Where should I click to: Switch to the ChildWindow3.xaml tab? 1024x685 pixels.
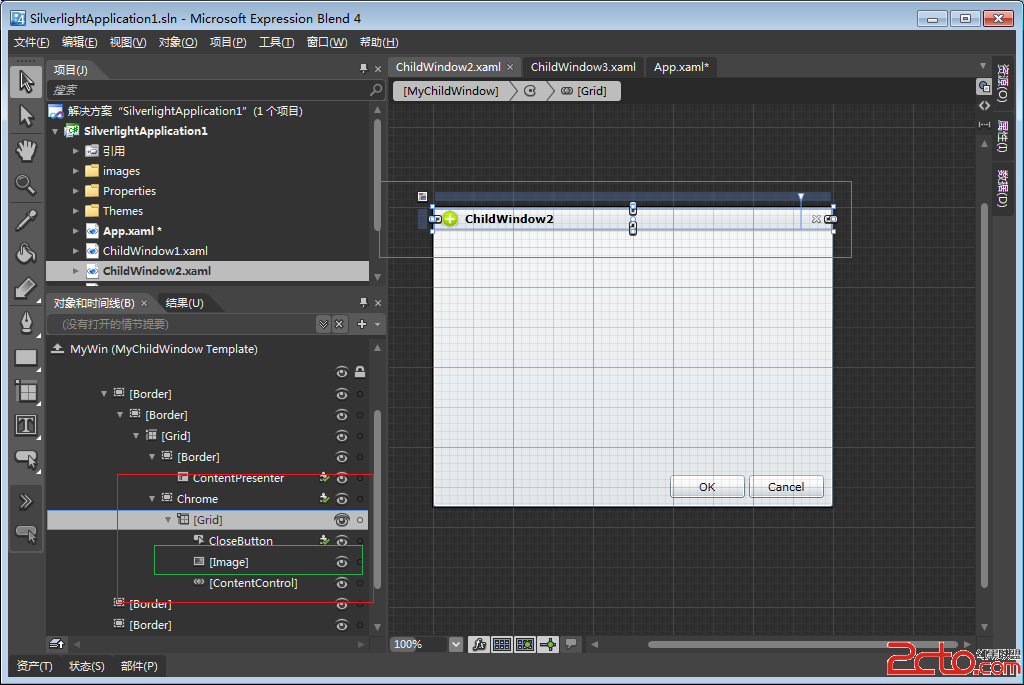583,67
